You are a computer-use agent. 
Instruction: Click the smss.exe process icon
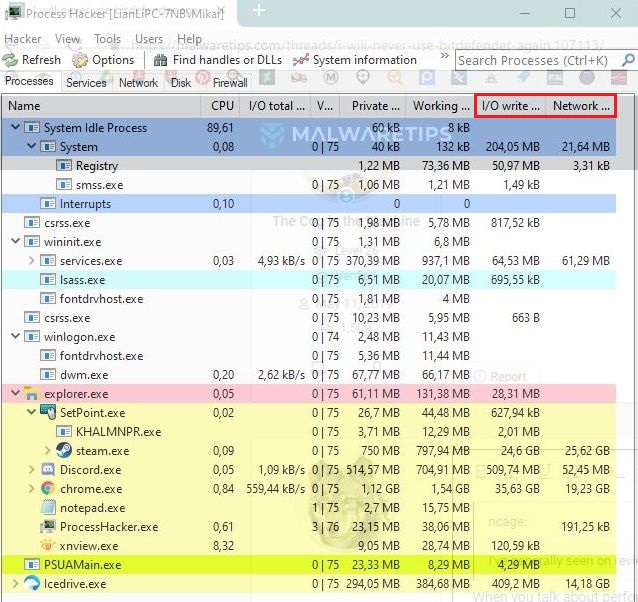click(x=64, y=184)
